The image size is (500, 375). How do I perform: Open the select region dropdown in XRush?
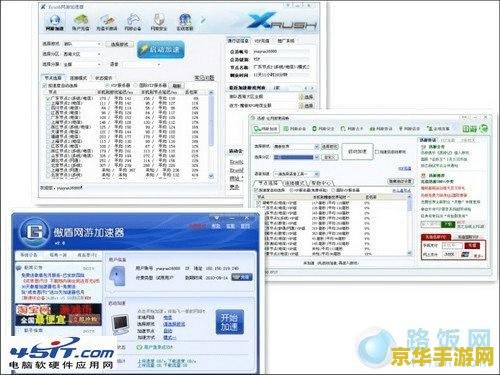click(82, 54)
